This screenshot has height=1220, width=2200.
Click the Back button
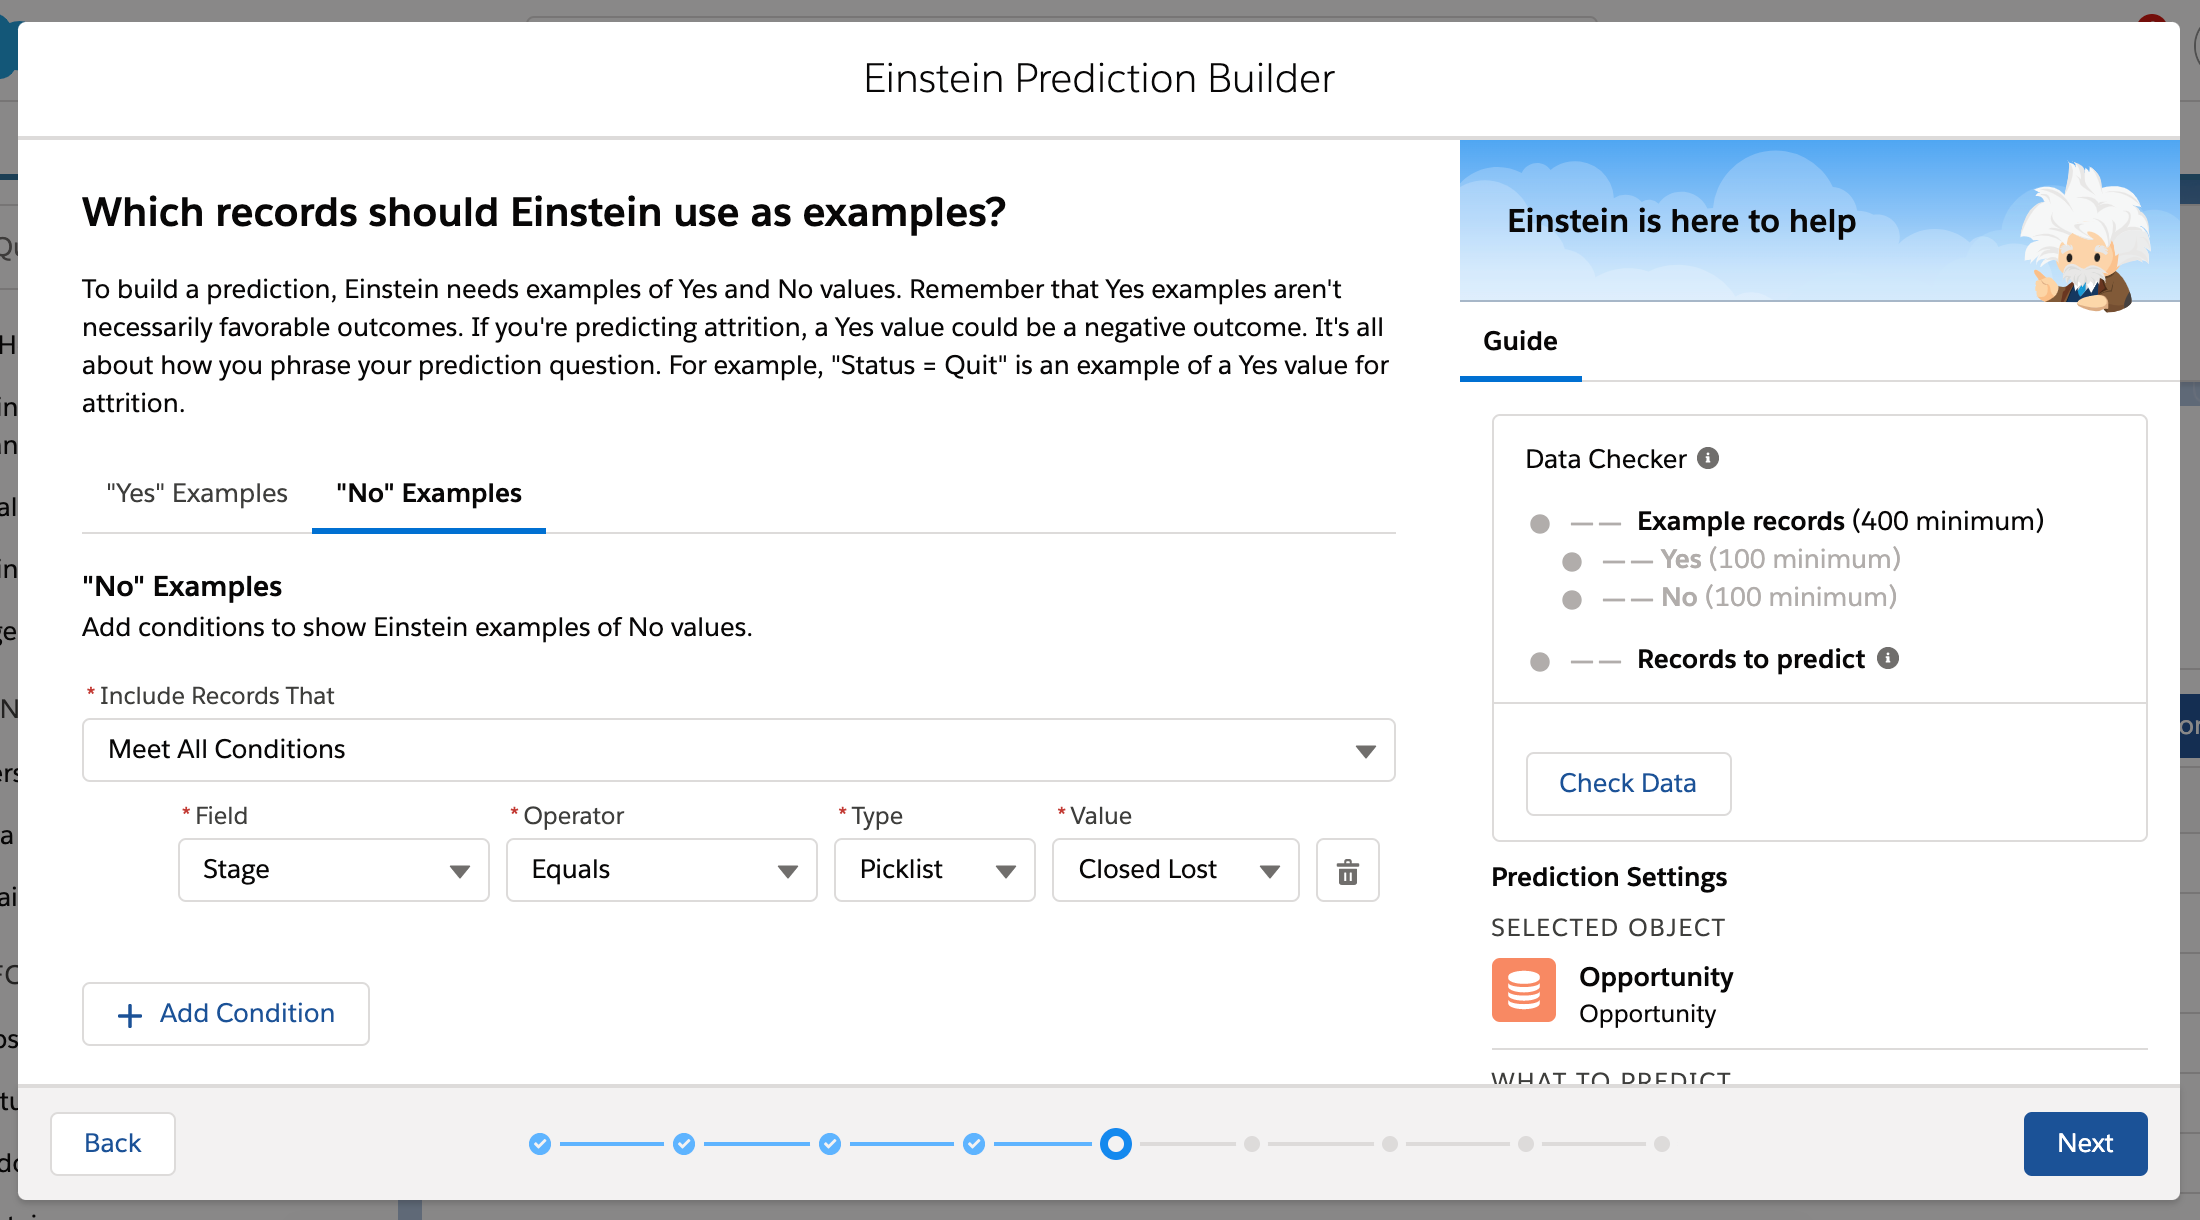click(113, 1144)
